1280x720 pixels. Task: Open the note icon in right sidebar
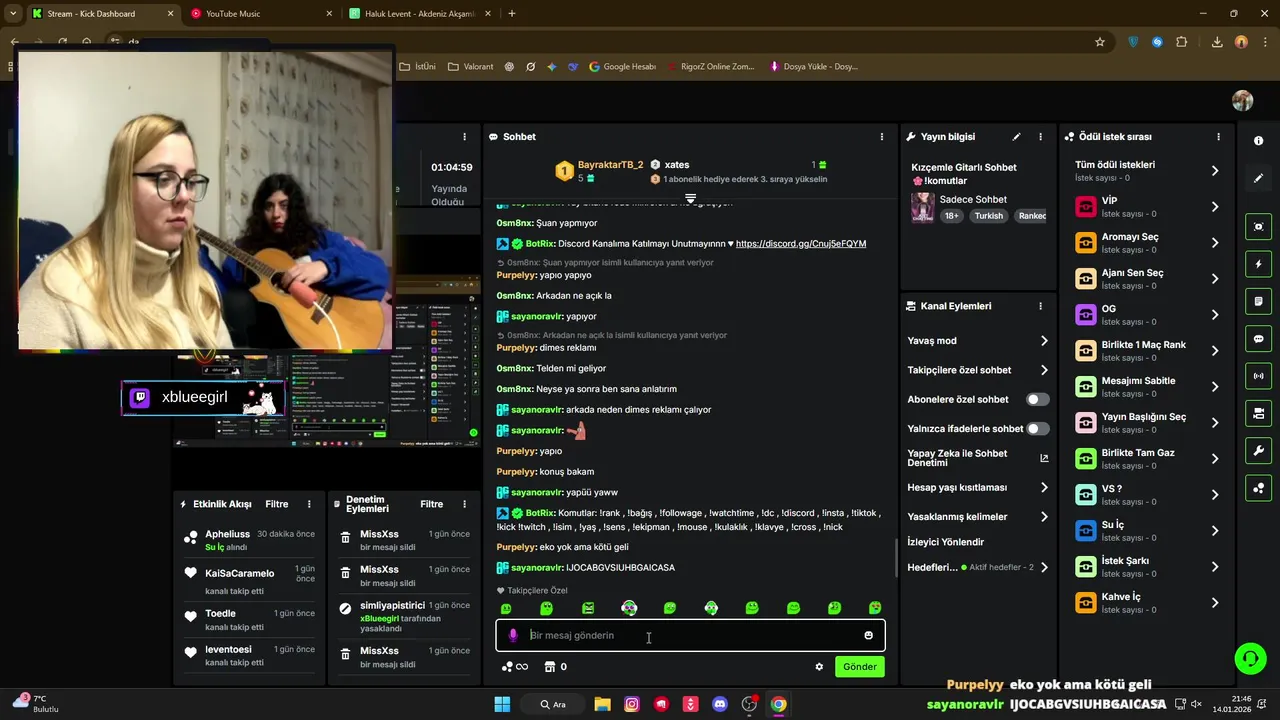(x=1258, y=301)
